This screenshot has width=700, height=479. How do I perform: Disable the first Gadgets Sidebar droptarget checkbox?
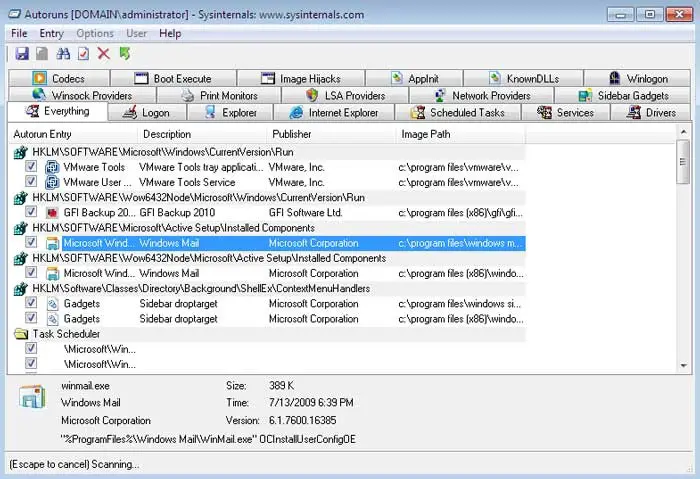31,303
